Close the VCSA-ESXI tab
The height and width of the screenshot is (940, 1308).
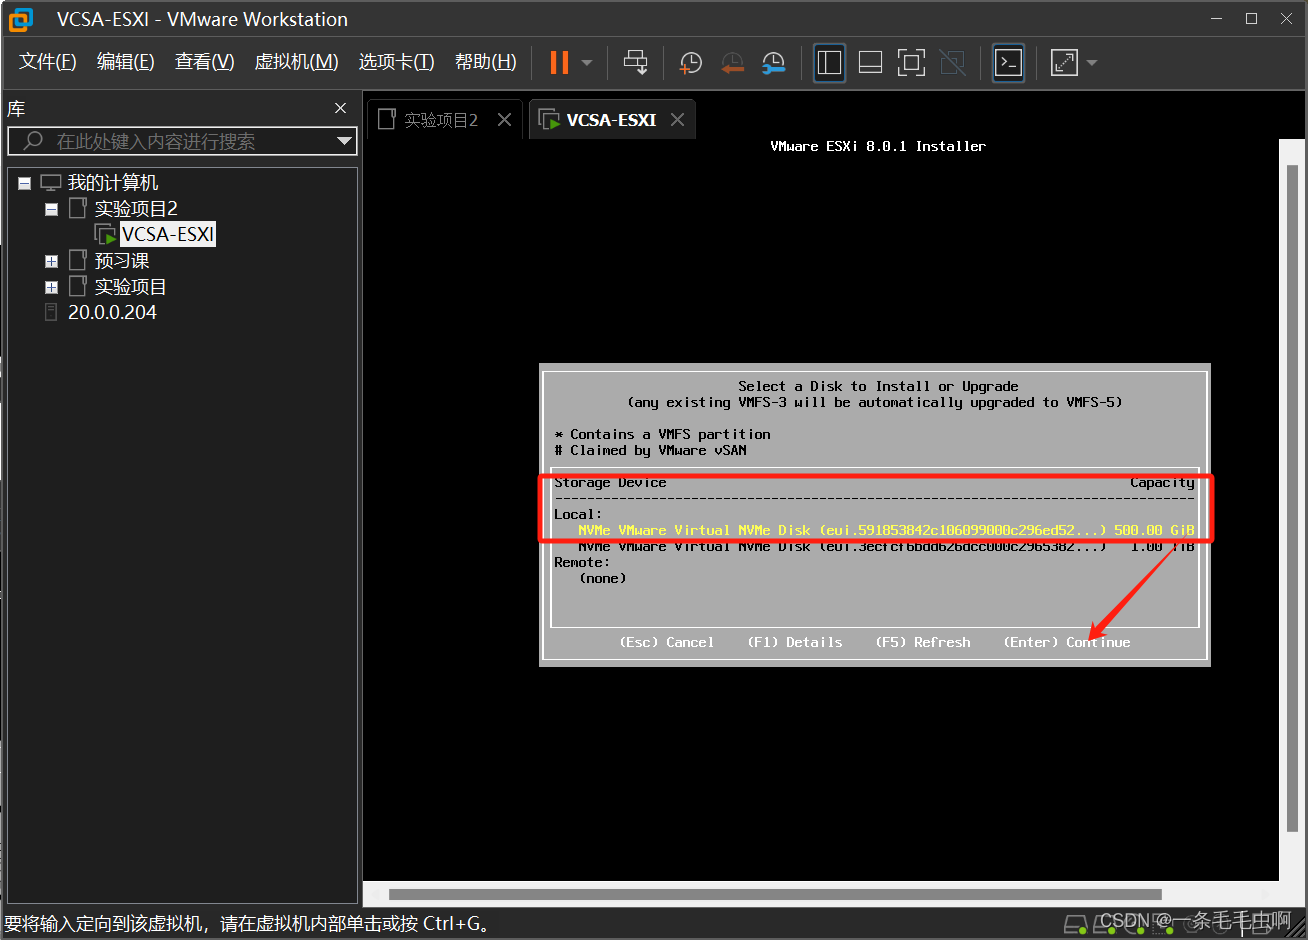(x=678, y=120)
